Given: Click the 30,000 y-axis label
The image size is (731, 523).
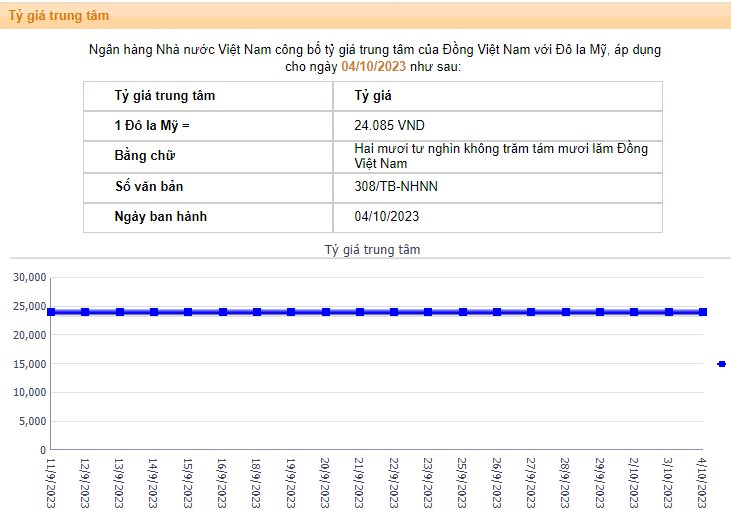Looking at the screenshot, I should click(29, 277).
